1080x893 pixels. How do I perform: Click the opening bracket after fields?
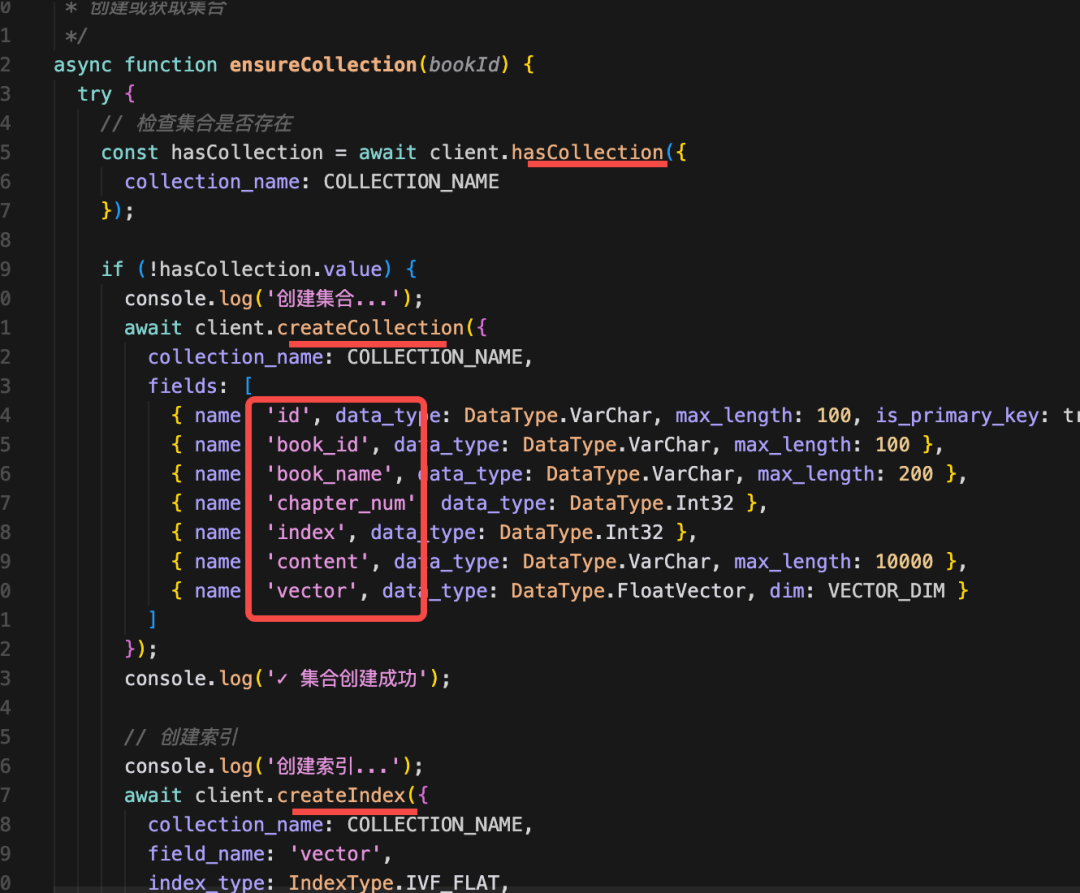coord(248,386)
